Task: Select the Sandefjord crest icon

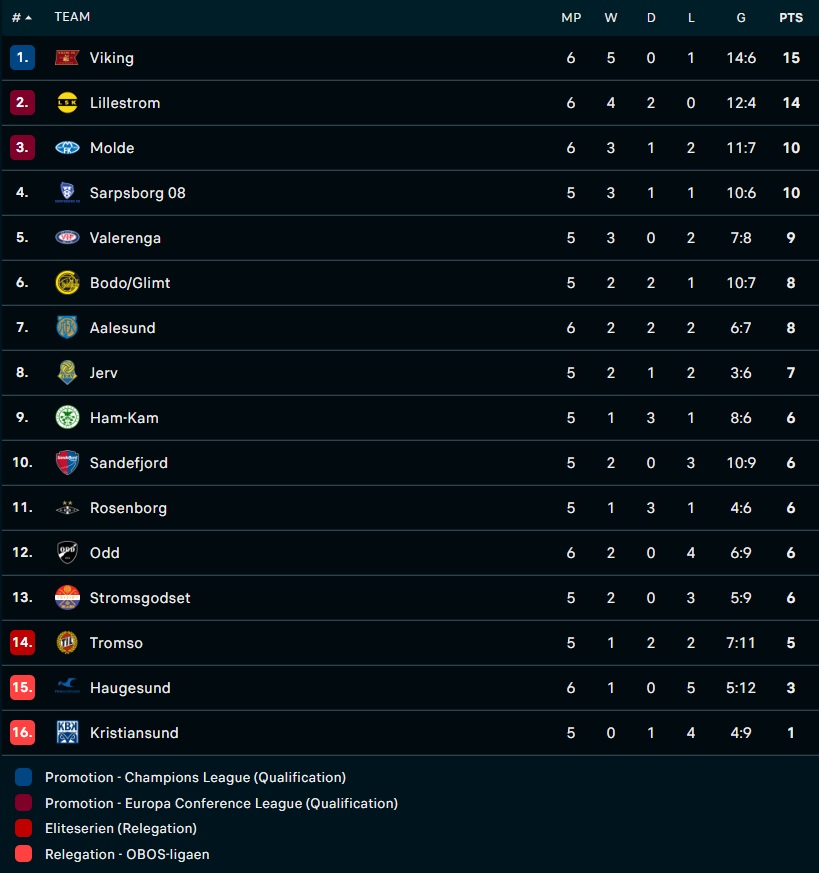Action: pos(67,463)
